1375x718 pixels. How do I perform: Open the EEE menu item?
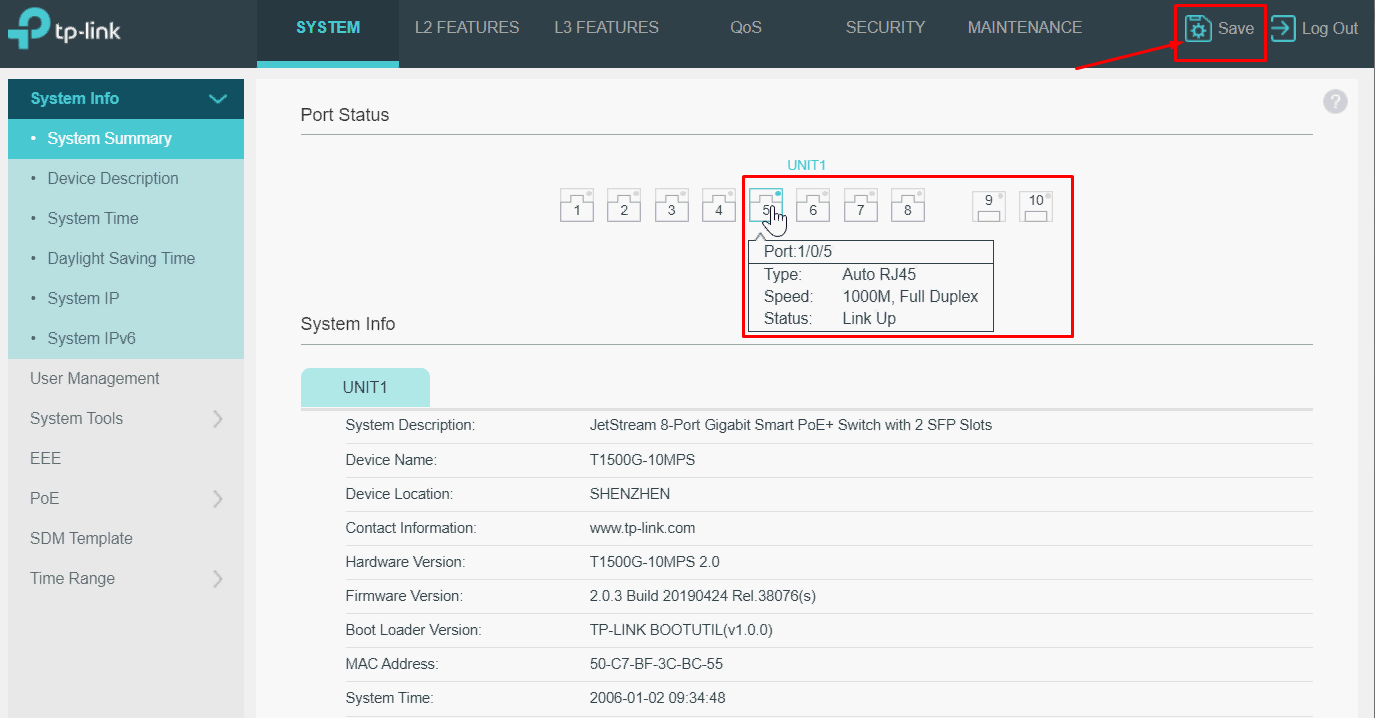126,459
